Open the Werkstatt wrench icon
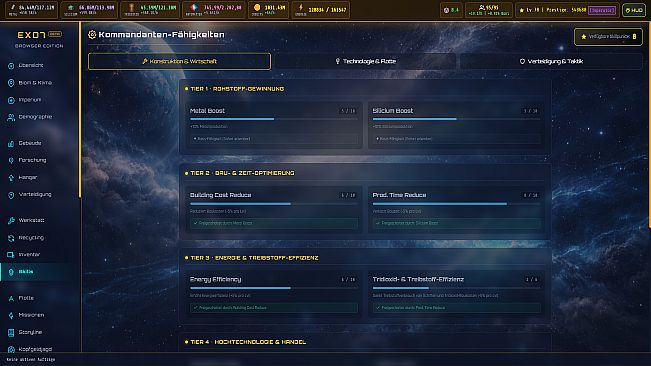Viewport: 651px width, 366px height. pyautogui.click(x=11, y=221)
